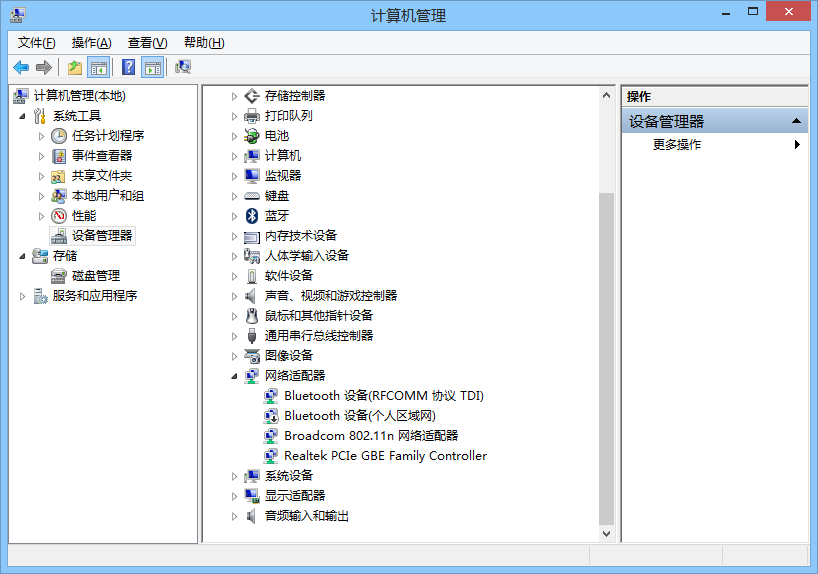Click the 键盘 keyboard icon
Image resolution: width=818 pixels, height=574 pixels.
pos(252,196)
